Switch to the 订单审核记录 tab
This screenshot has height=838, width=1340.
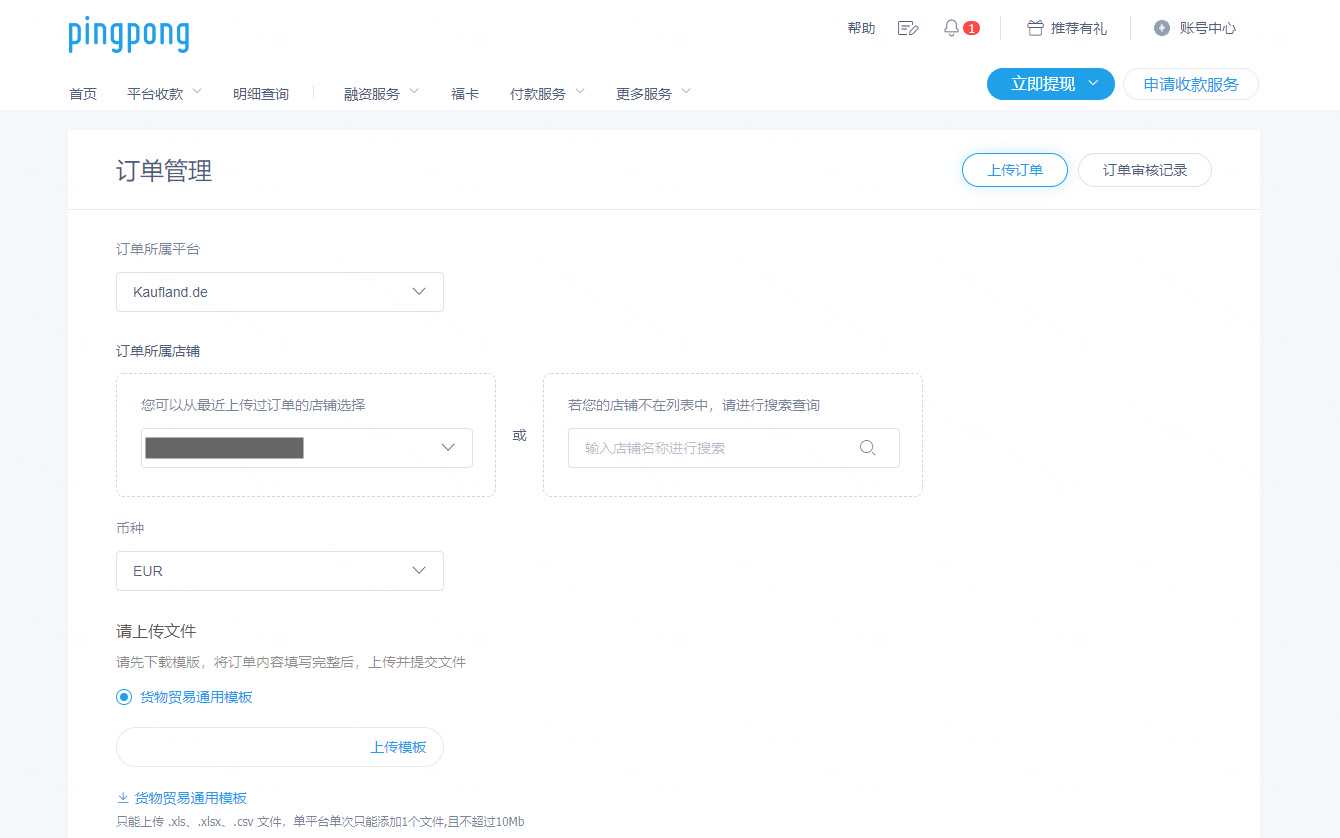(x=1145, y=170)
